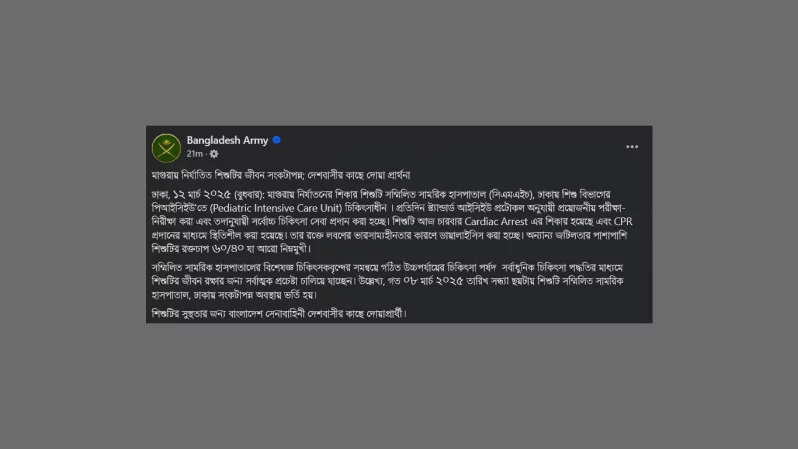Click the post audience gear icon
The height and width of the screenshot is (449, 798).
pyautogui.click(x=214, y=154)
